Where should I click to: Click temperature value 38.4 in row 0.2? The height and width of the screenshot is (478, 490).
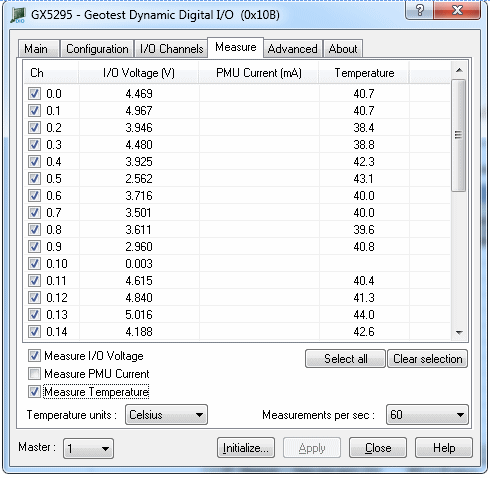point(364,128)
